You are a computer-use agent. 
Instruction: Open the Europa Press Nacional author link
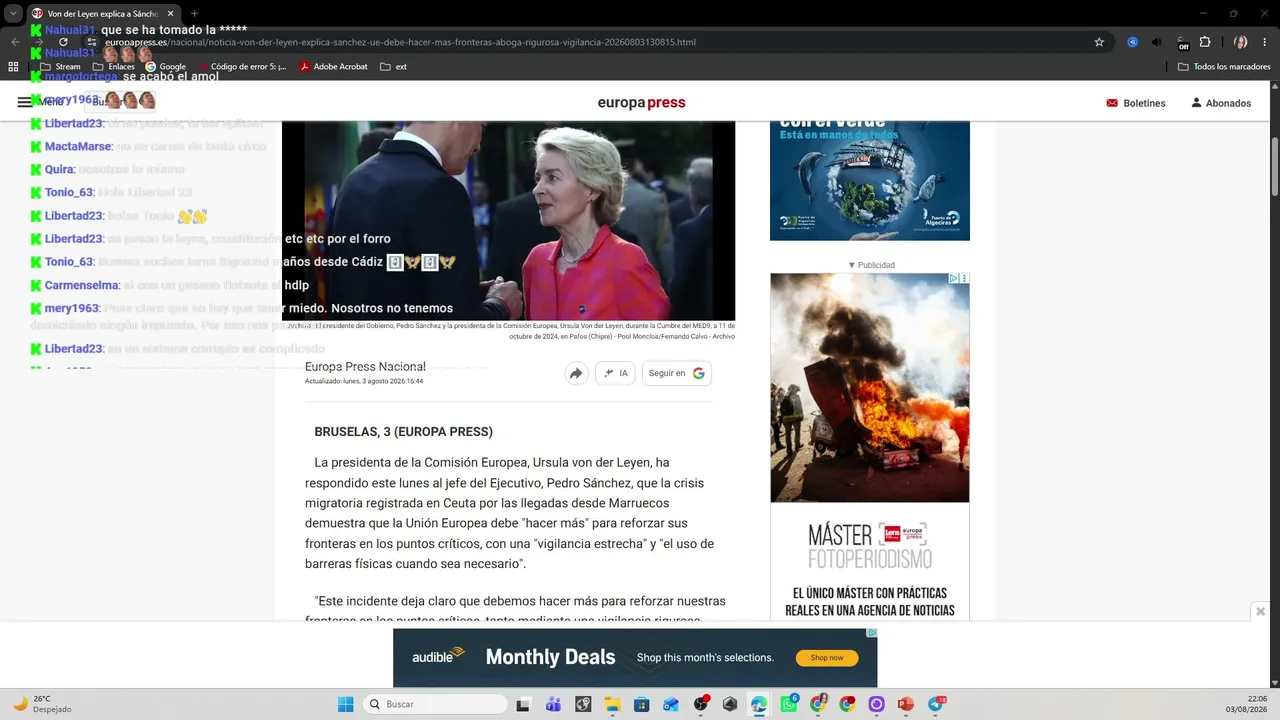[365, 367]
